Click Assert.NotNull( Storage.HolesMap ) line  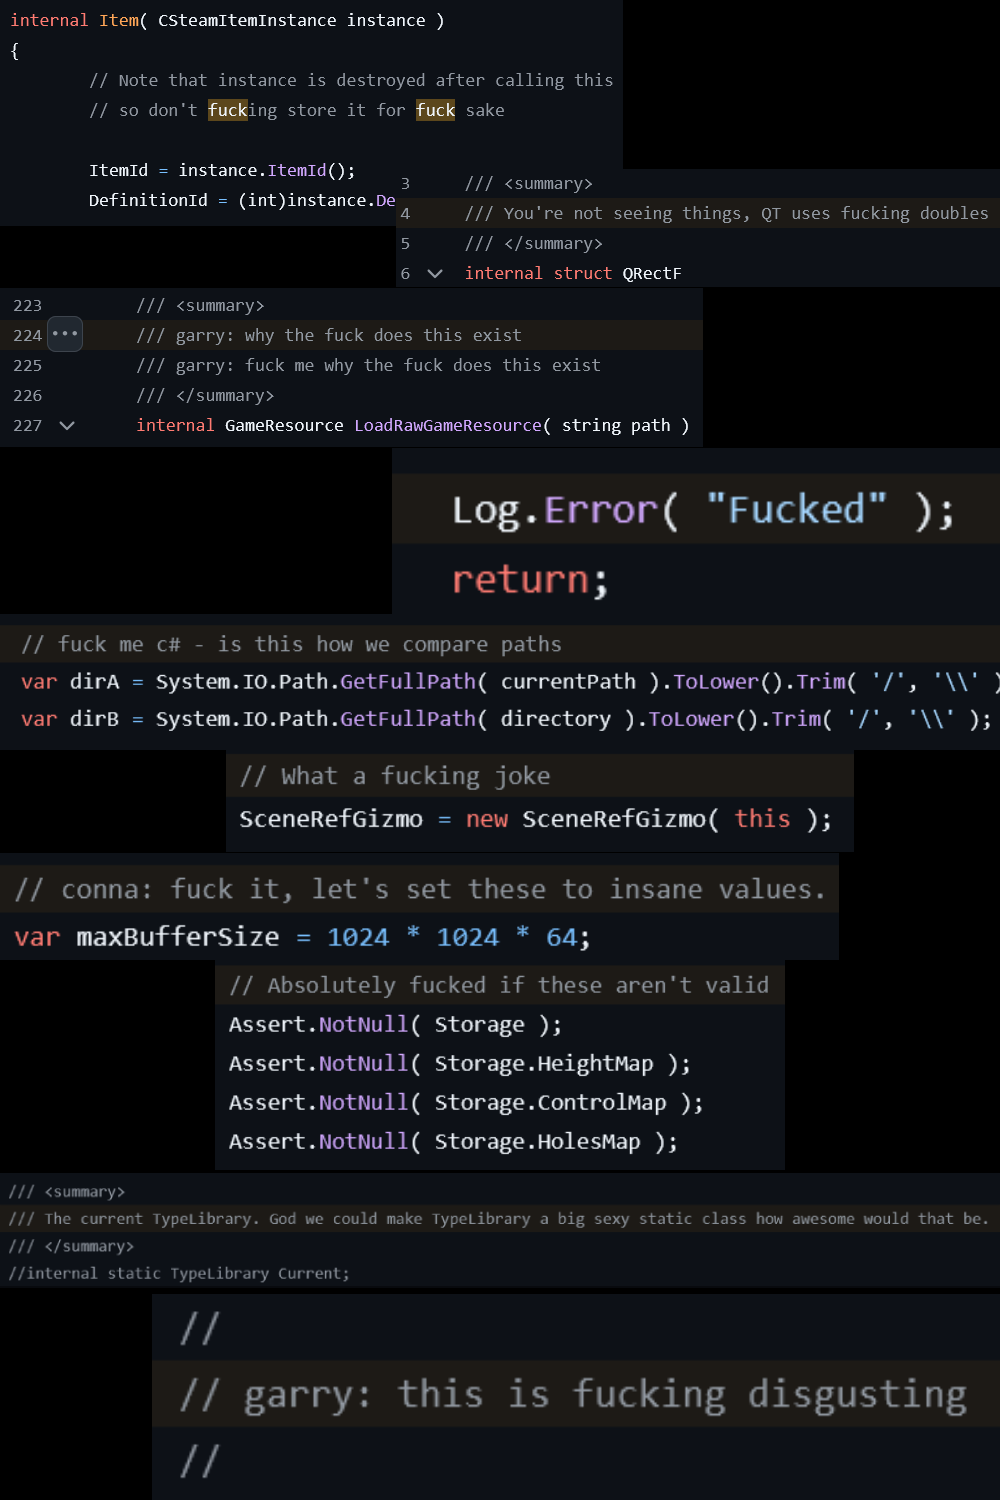click(452, 1140)
